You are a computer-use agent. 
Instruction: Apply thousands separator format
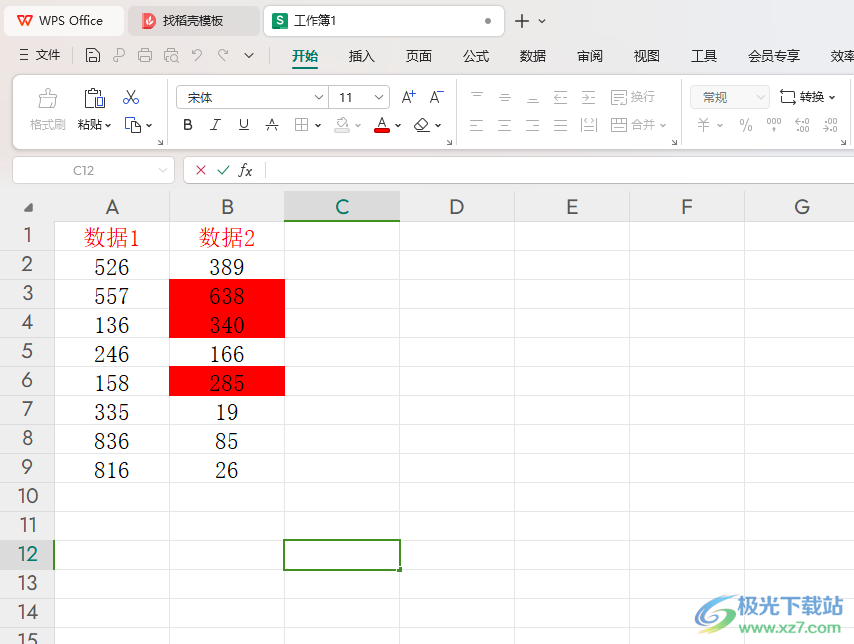(773, 125)
